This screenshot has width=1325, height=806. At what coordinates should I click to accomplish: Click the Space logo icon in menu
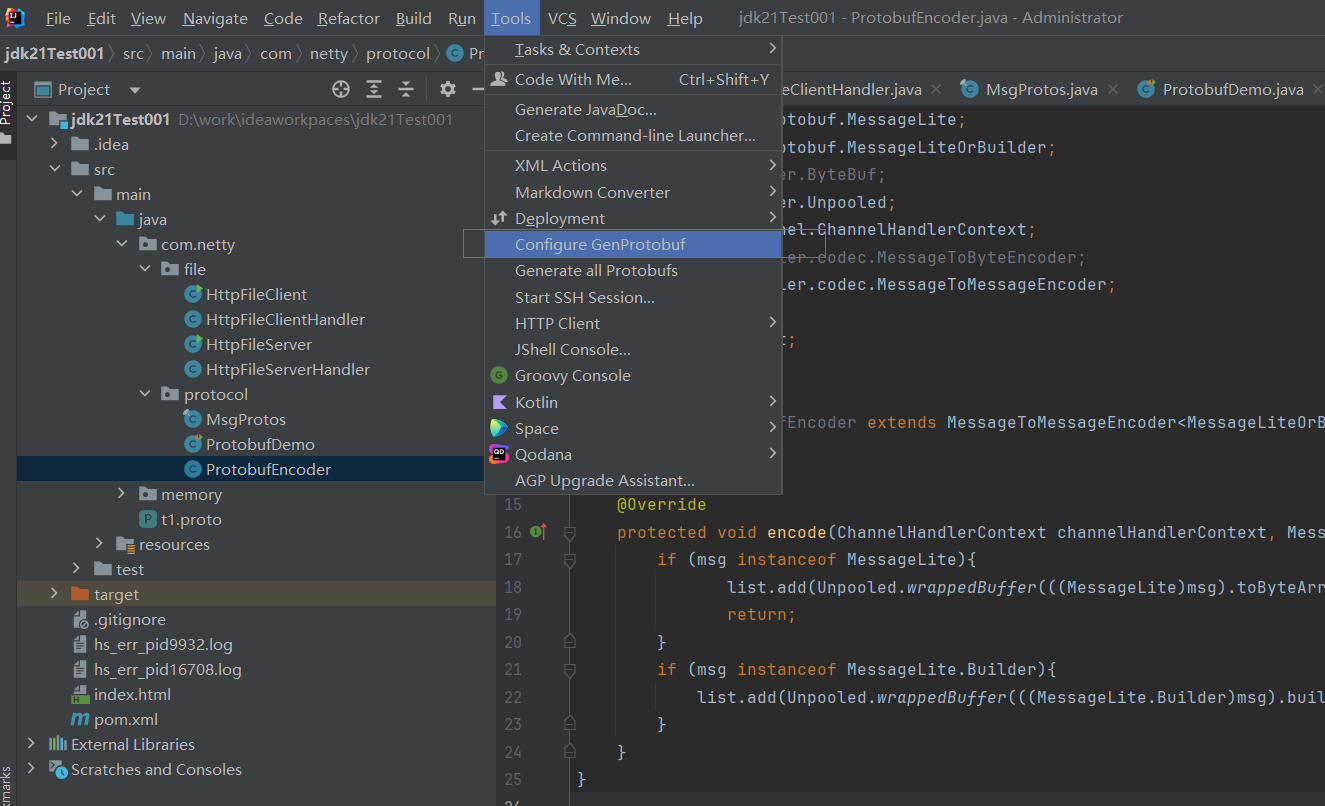[498, 428]
